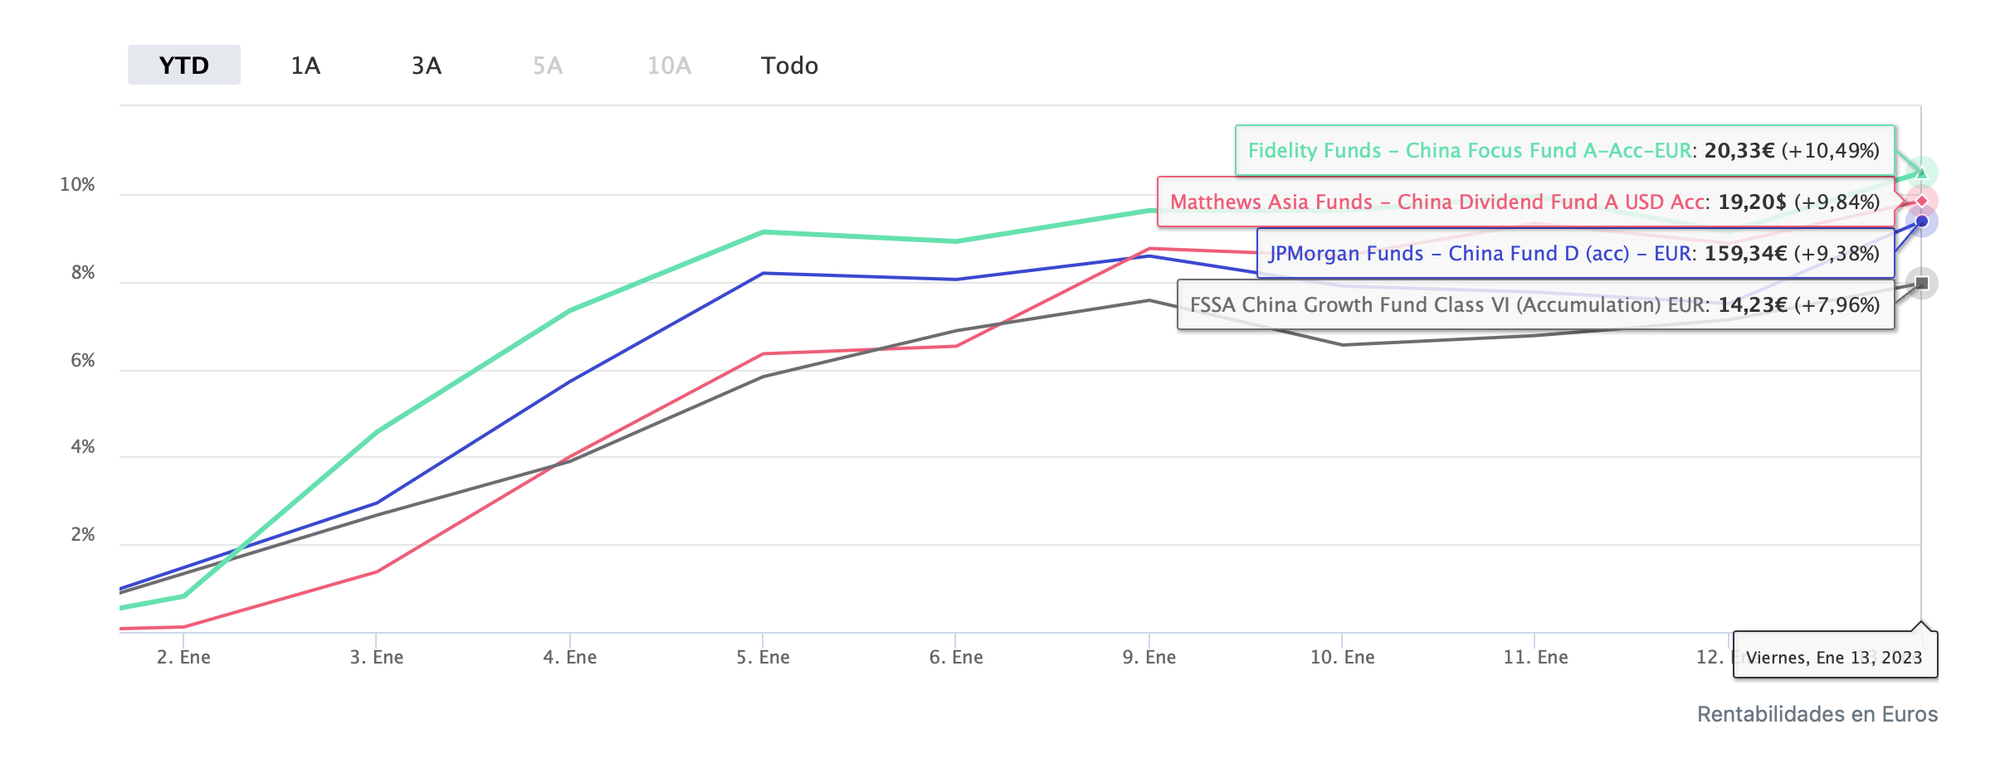The width and height of the screenshot is (2000, 773).
Task: Click the greyed-out 5A range option
Action: (x=547, y=66)
